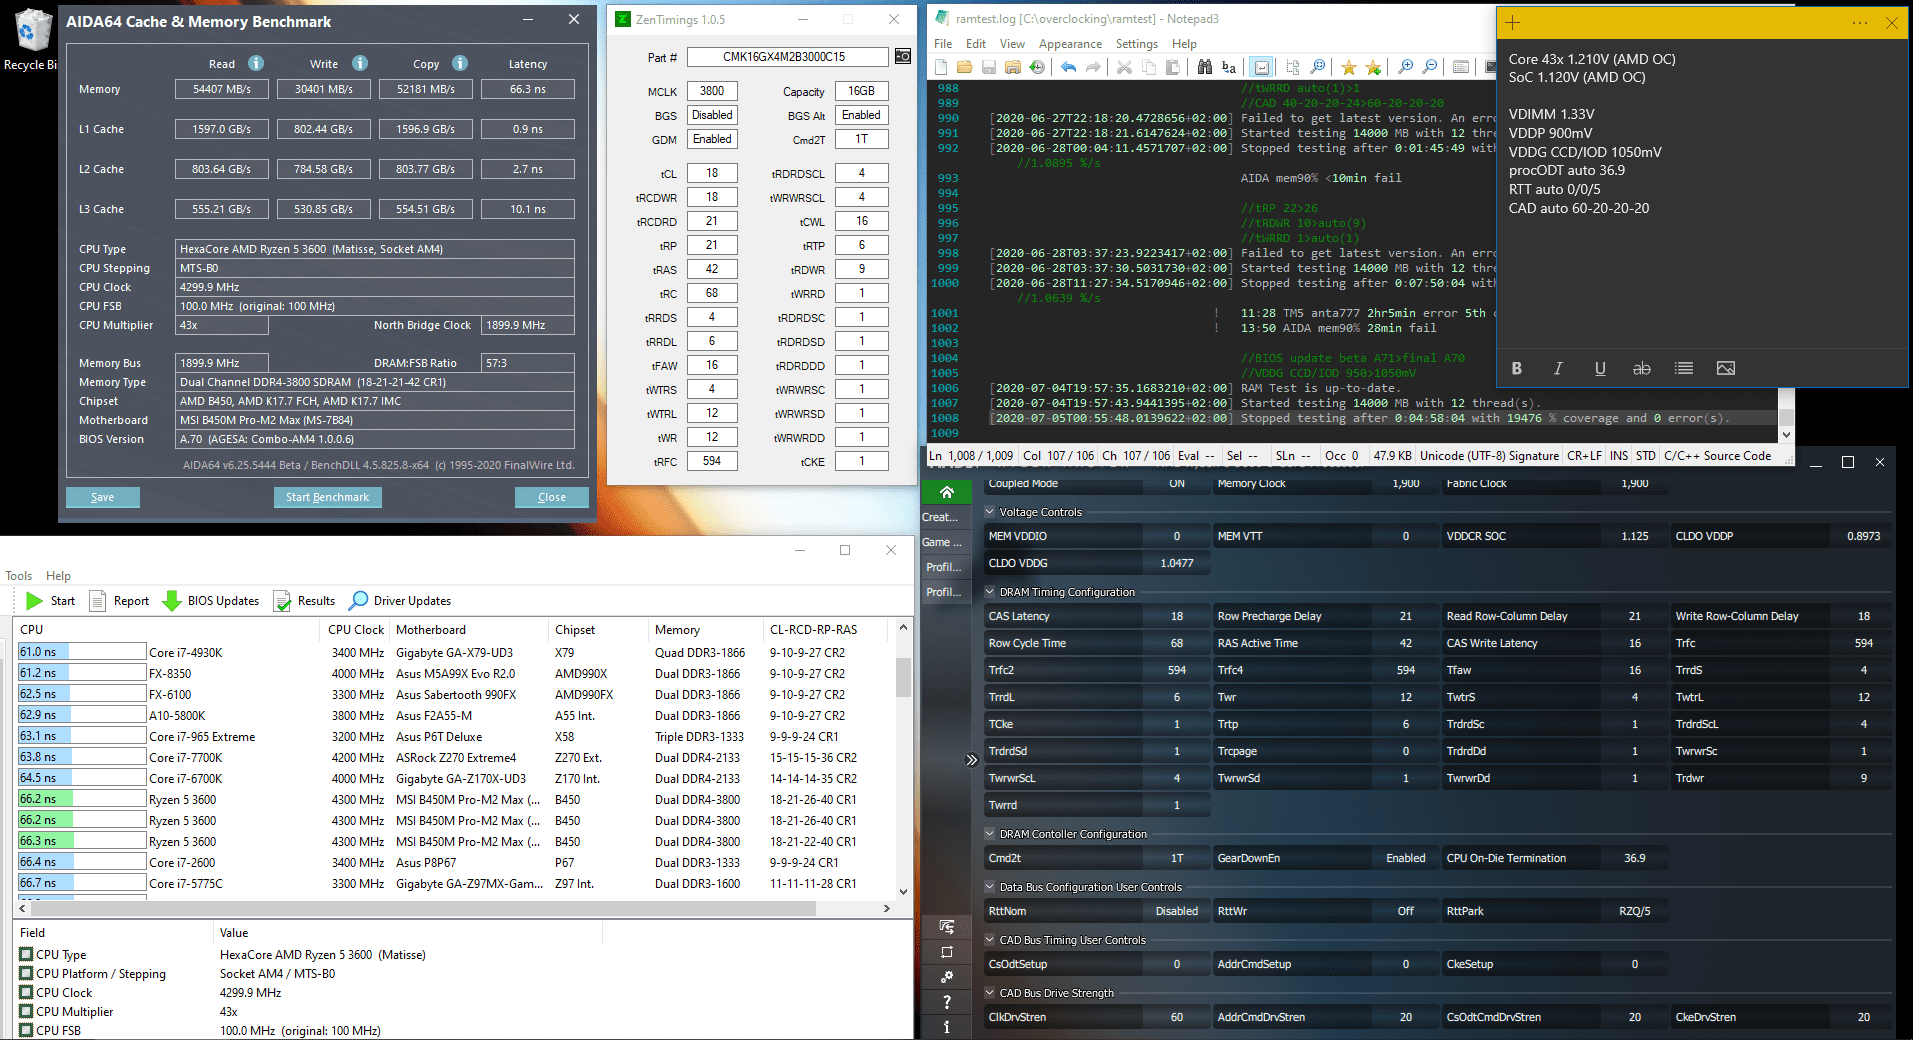Click Save in AIDA64 benchmark window
The width and height of the screenshot is (1913, 1040).
102,497
